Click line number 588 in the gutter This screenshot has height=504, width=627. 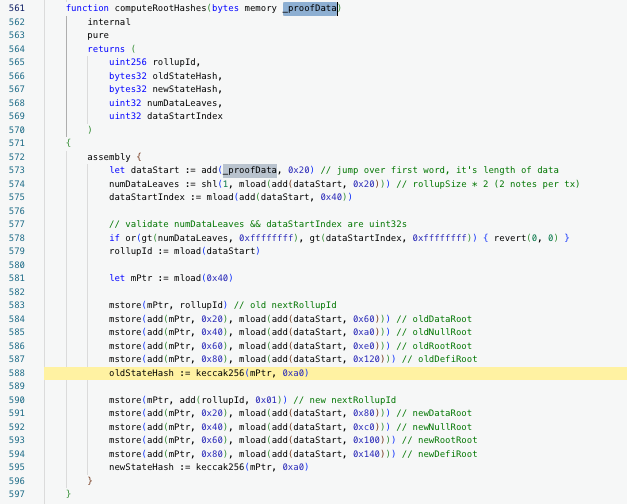[x=16, y=373]
